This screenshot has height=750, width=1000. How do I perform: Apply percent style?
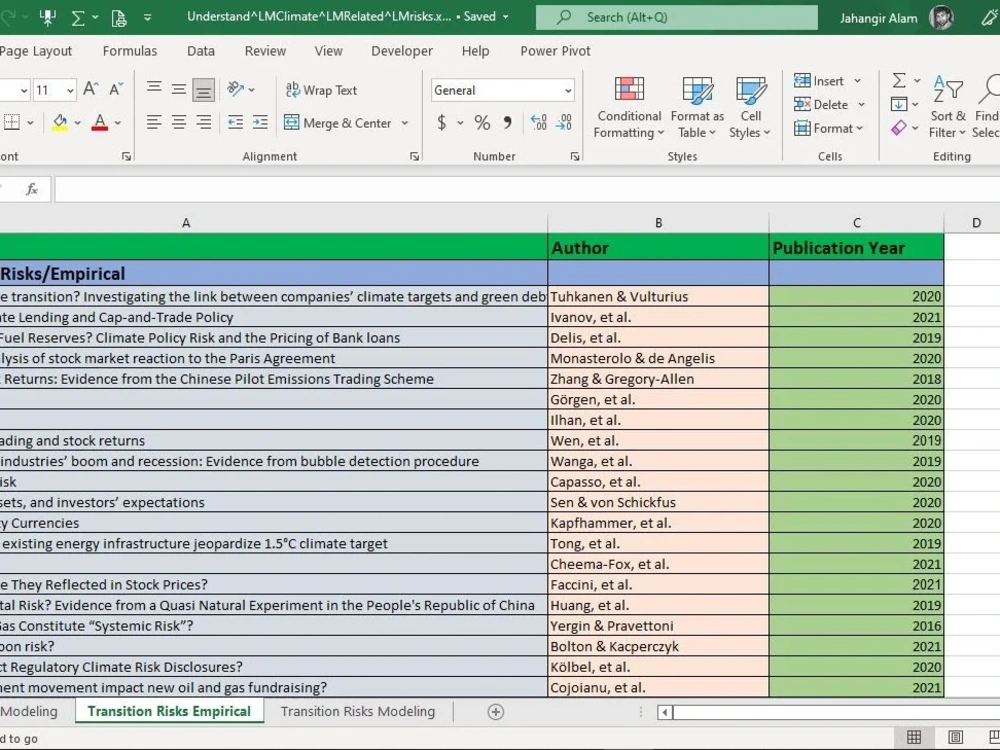coord(482,122)
